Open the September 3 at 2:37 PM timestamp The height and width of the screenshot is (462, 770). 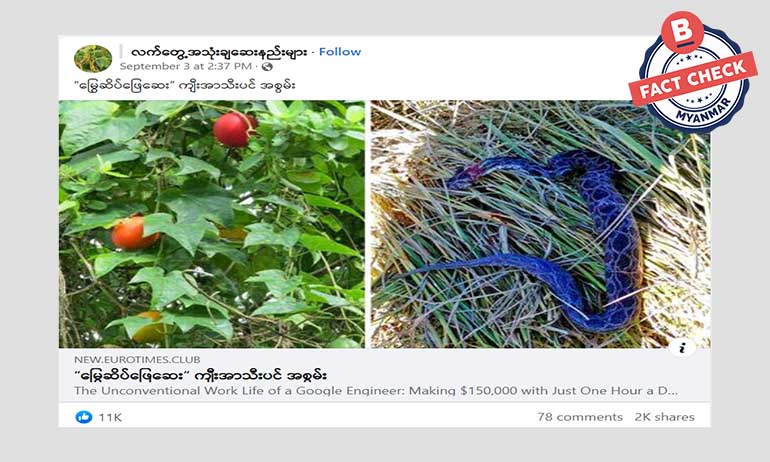[186, 66]
